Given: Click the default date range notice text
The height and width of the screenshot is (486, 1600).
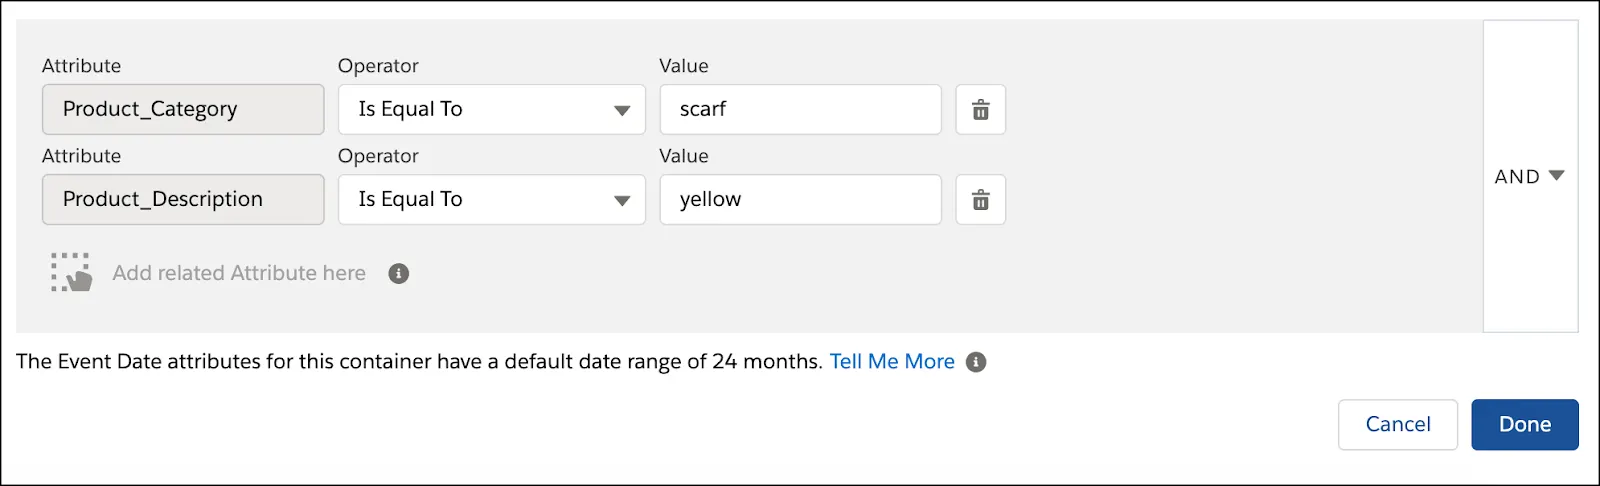Looking at the screenshot, I should pyautogui.click(x=419, y=362).
